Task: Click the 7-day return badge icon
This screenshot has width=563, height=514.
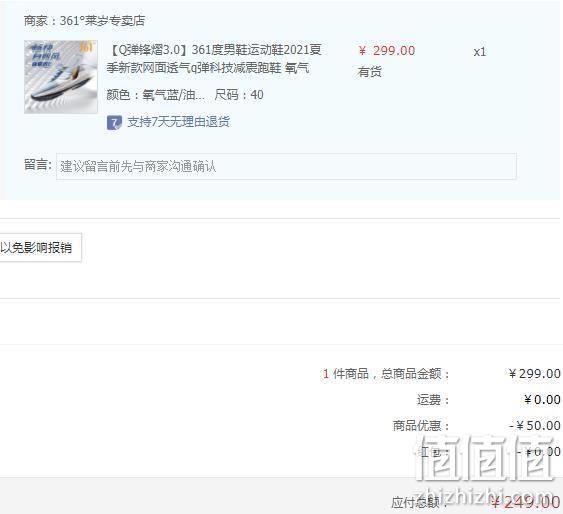Action: click(x=114, y=123)
